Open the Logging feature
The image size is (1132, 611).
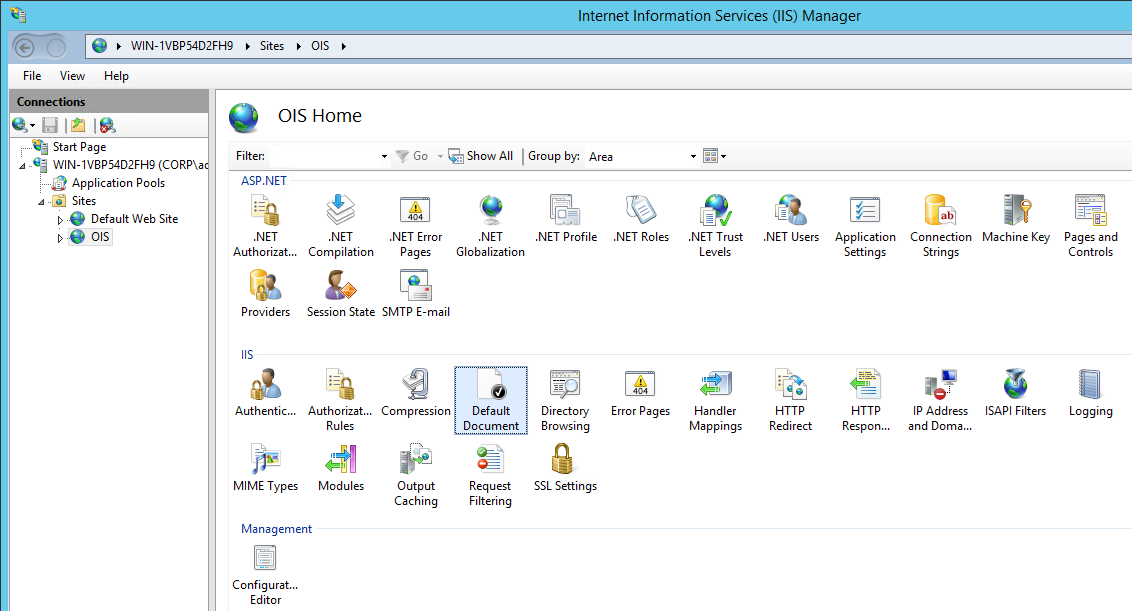click(x=1091, y=394)
